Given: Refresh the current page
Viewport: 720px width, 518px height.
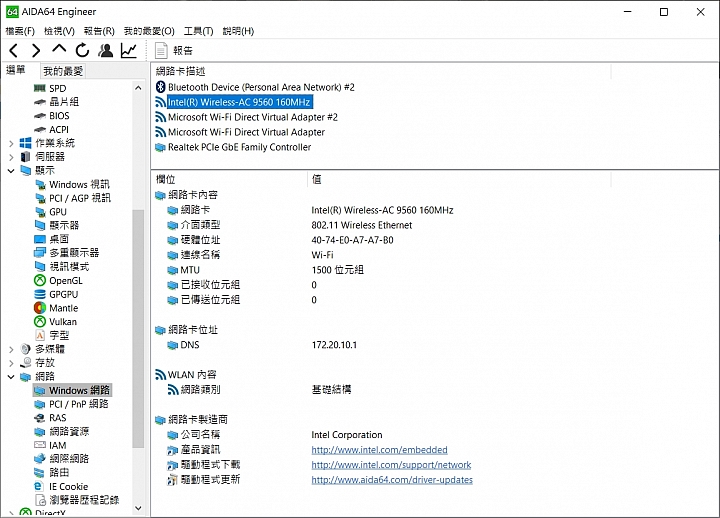Looking at the screenshot, I should (x=82, y=50).
